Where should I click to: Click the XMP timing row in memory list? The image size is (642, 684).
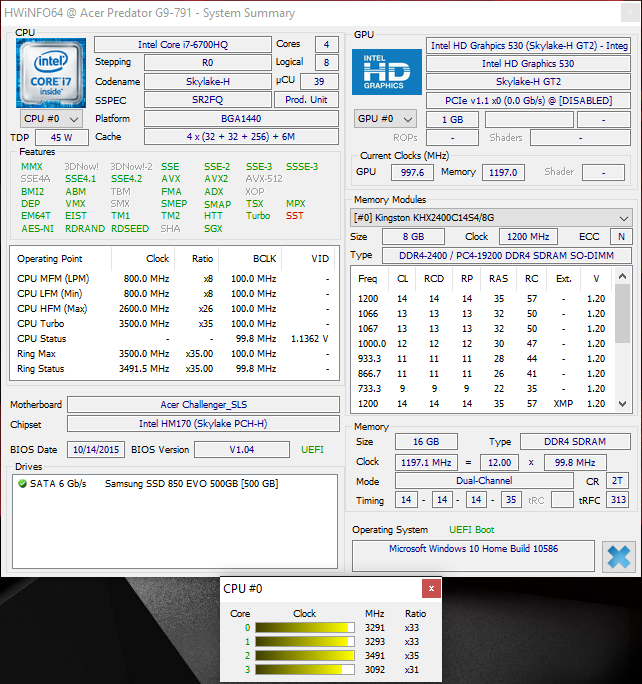pos(482,404)
